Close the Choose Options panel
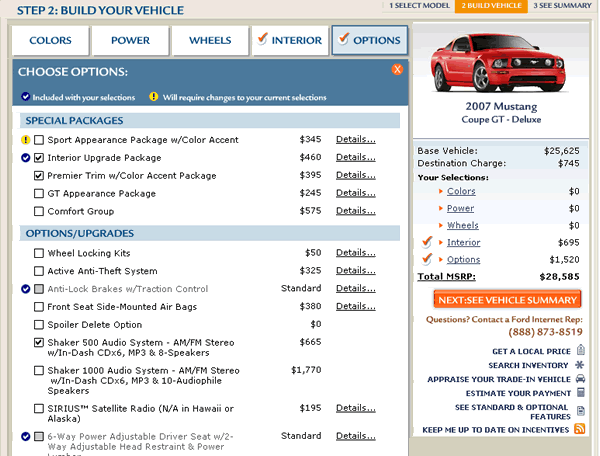 pyautogui.click(x=397, y=70)
